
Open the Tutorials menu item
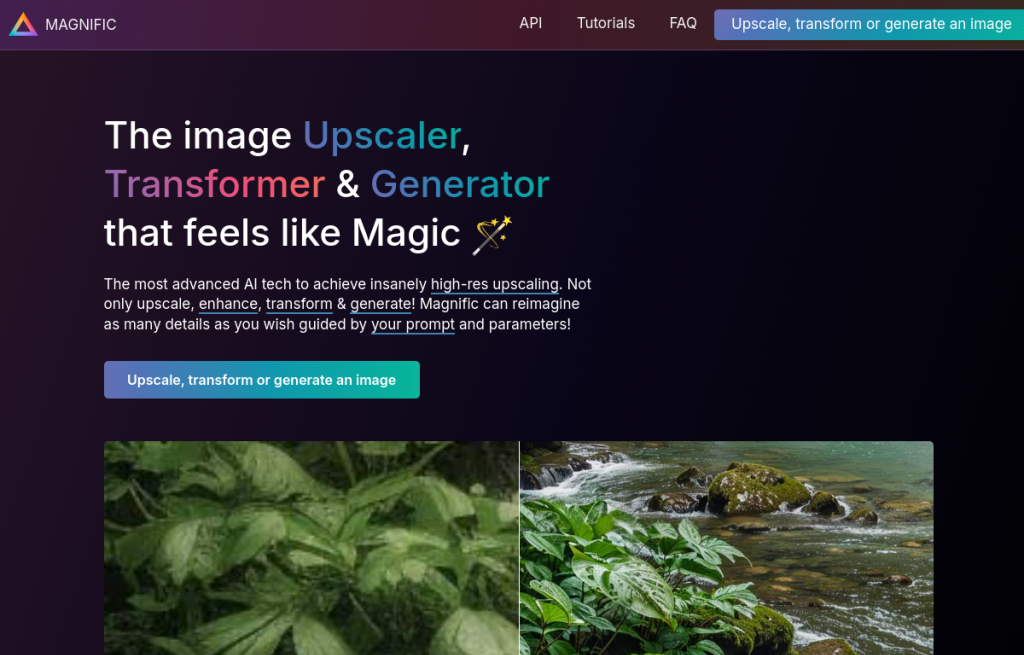coord(605,24)
